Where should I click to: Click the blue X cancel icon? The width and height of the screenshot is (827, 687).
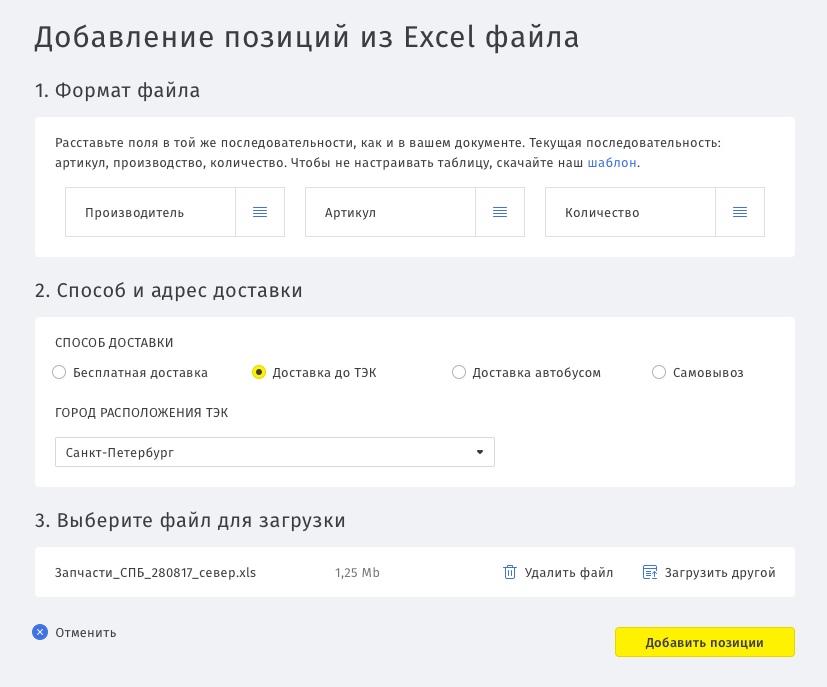click(x=40, y=632)
